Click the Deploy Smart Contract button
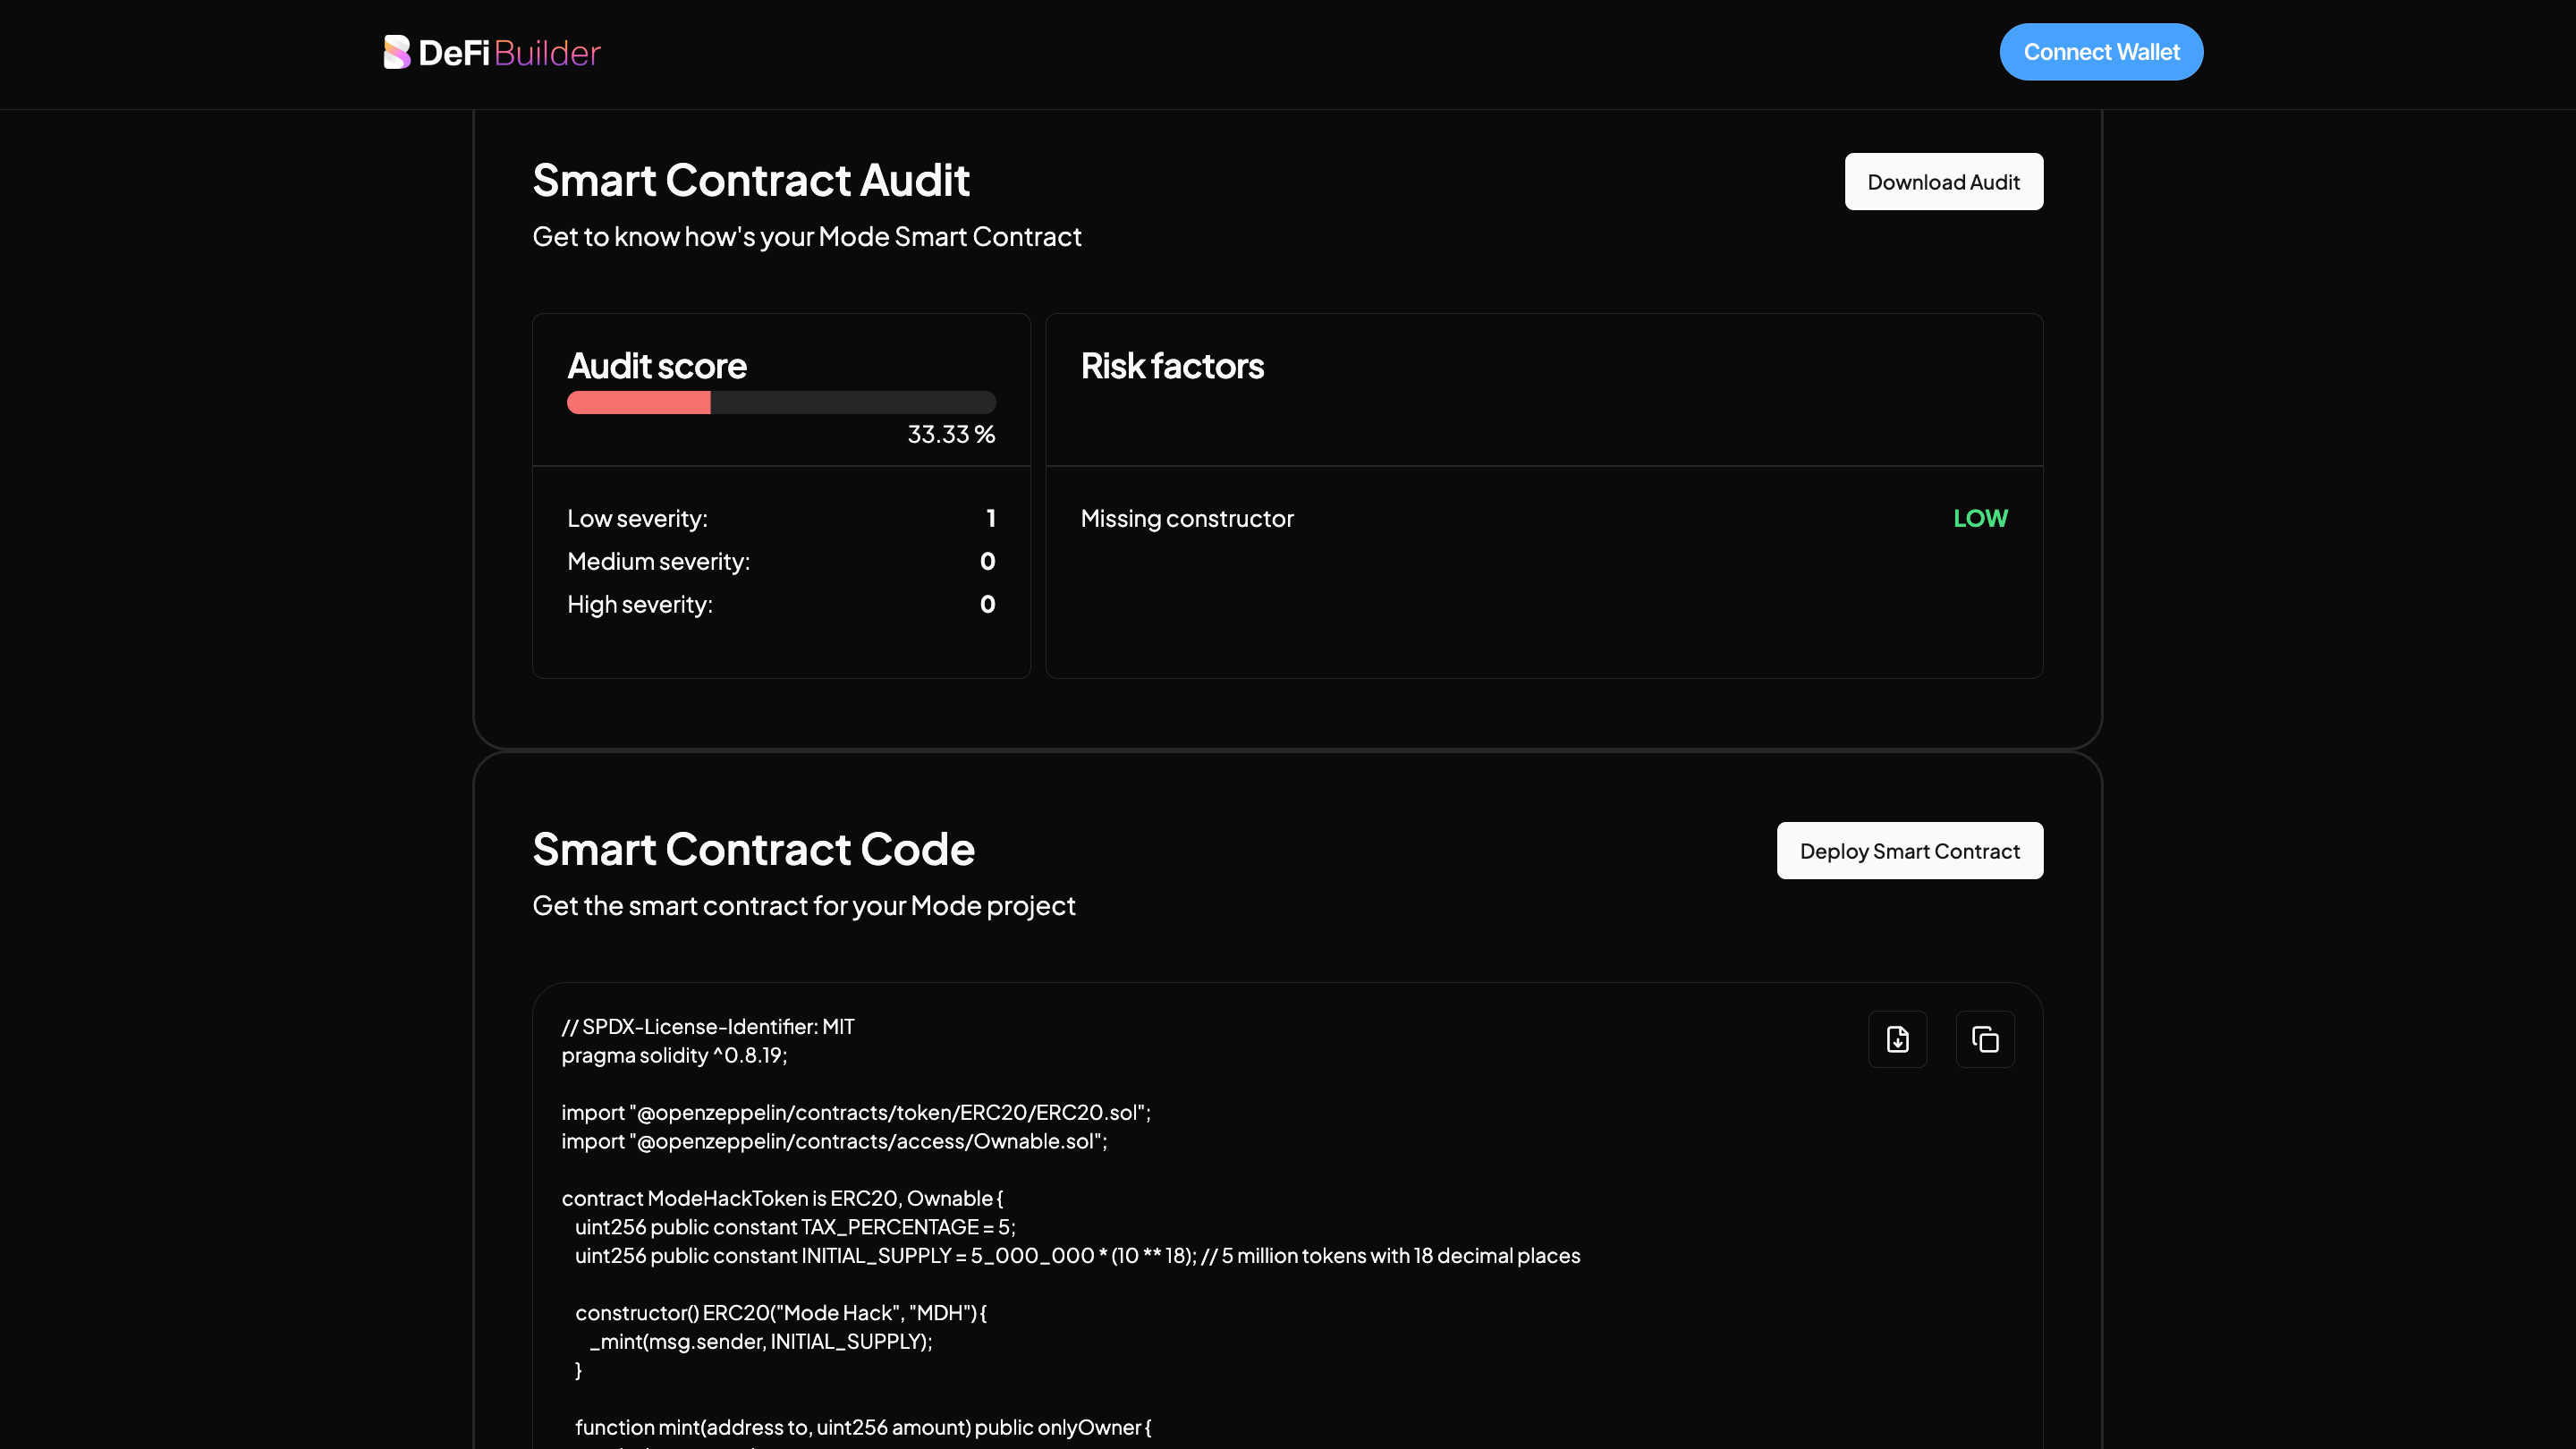This screenshot has height=1449, width=2576. tap(1909, 851)
